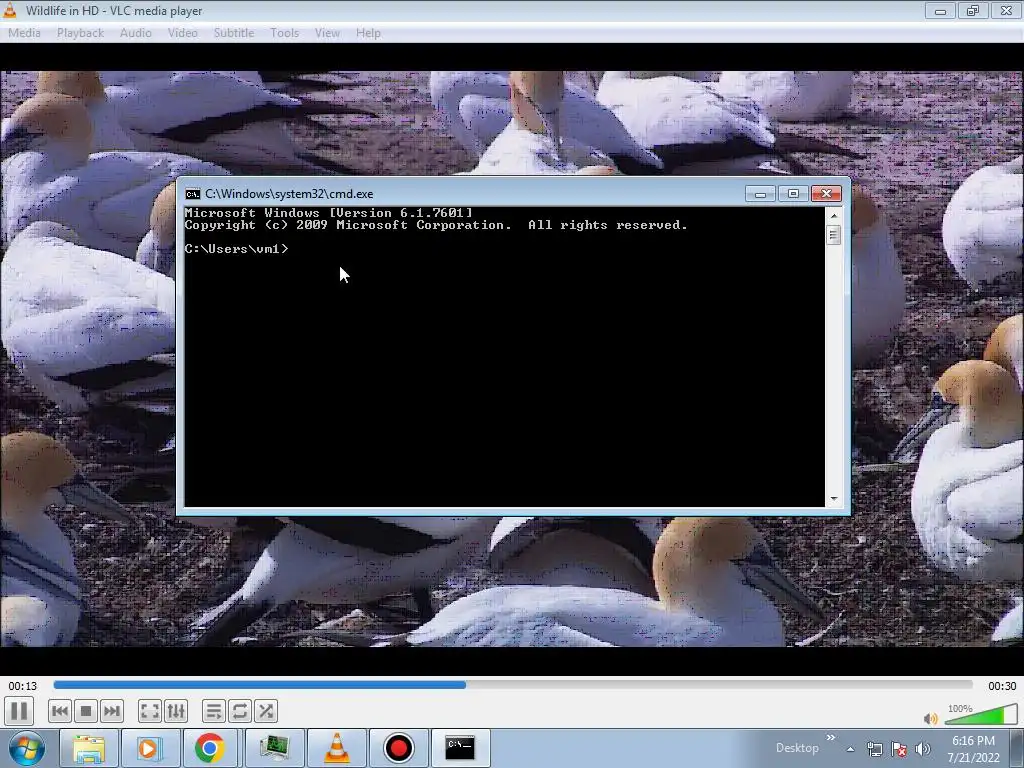Viewport: 1024px width, 768px height.
Task: Skip to next media in VLC
Action: point(112,711)
